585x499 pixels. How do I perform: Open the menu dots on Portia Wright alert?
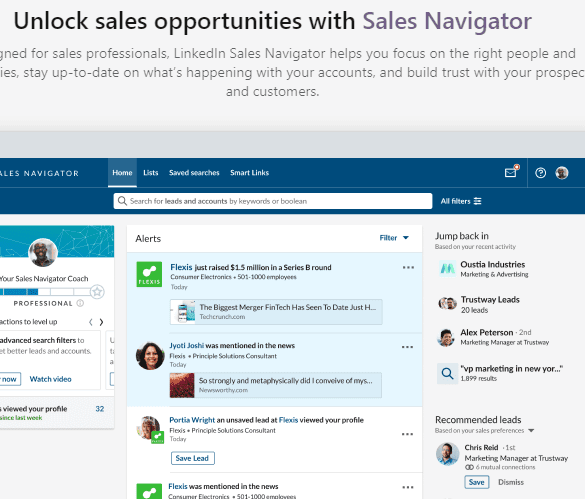pos(407,434)
